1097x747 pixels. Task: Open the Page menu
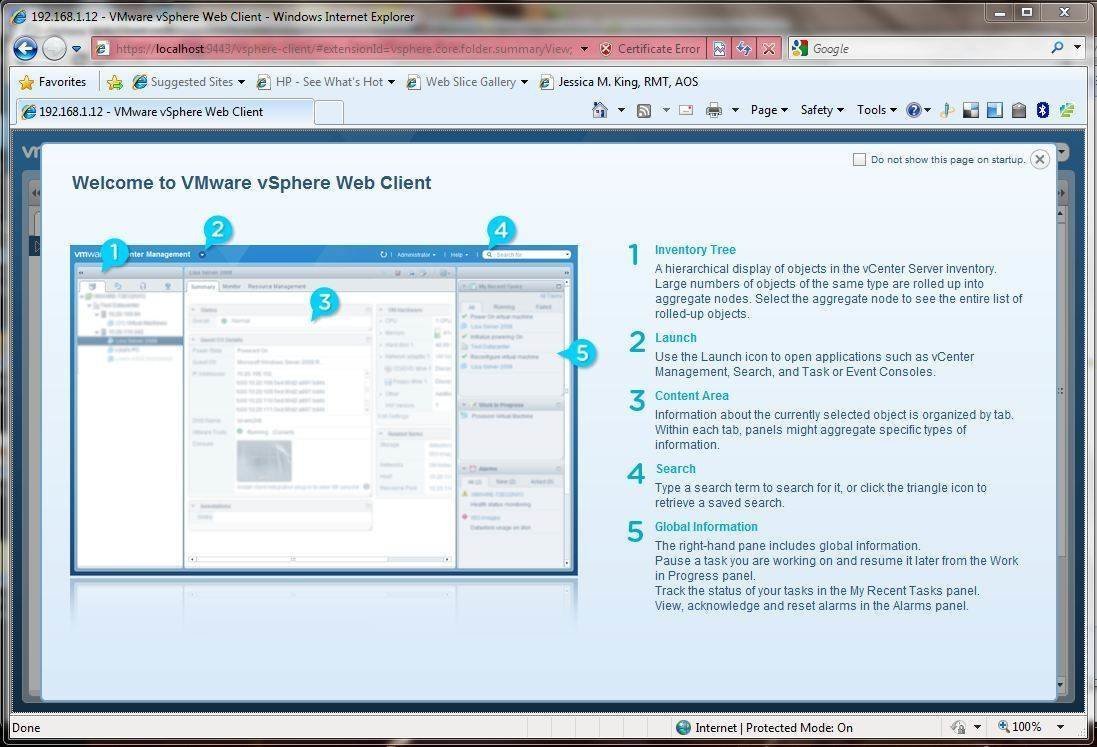(x=768, y=110)
